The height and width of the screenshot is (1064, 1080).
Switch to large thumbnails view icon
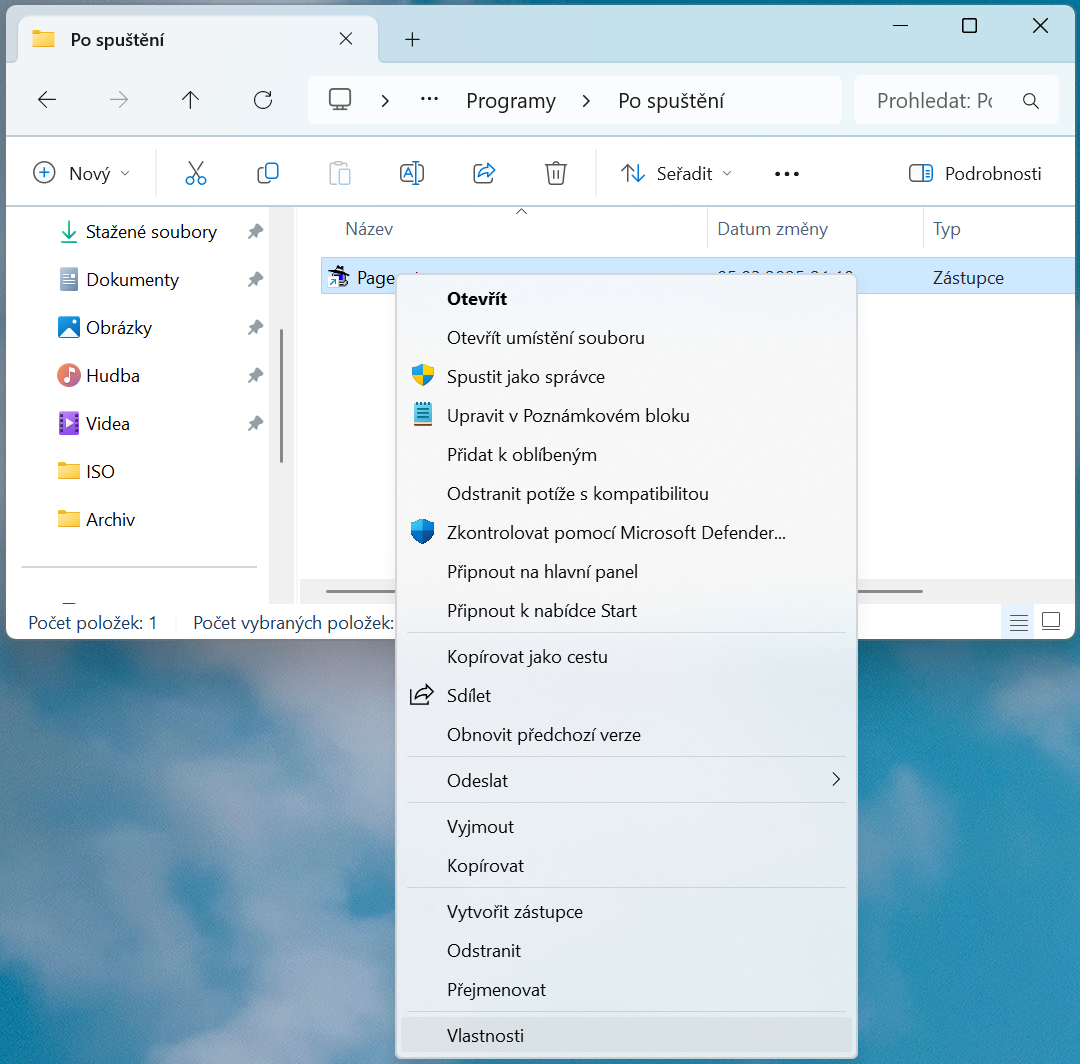[x=1051, y=621]
